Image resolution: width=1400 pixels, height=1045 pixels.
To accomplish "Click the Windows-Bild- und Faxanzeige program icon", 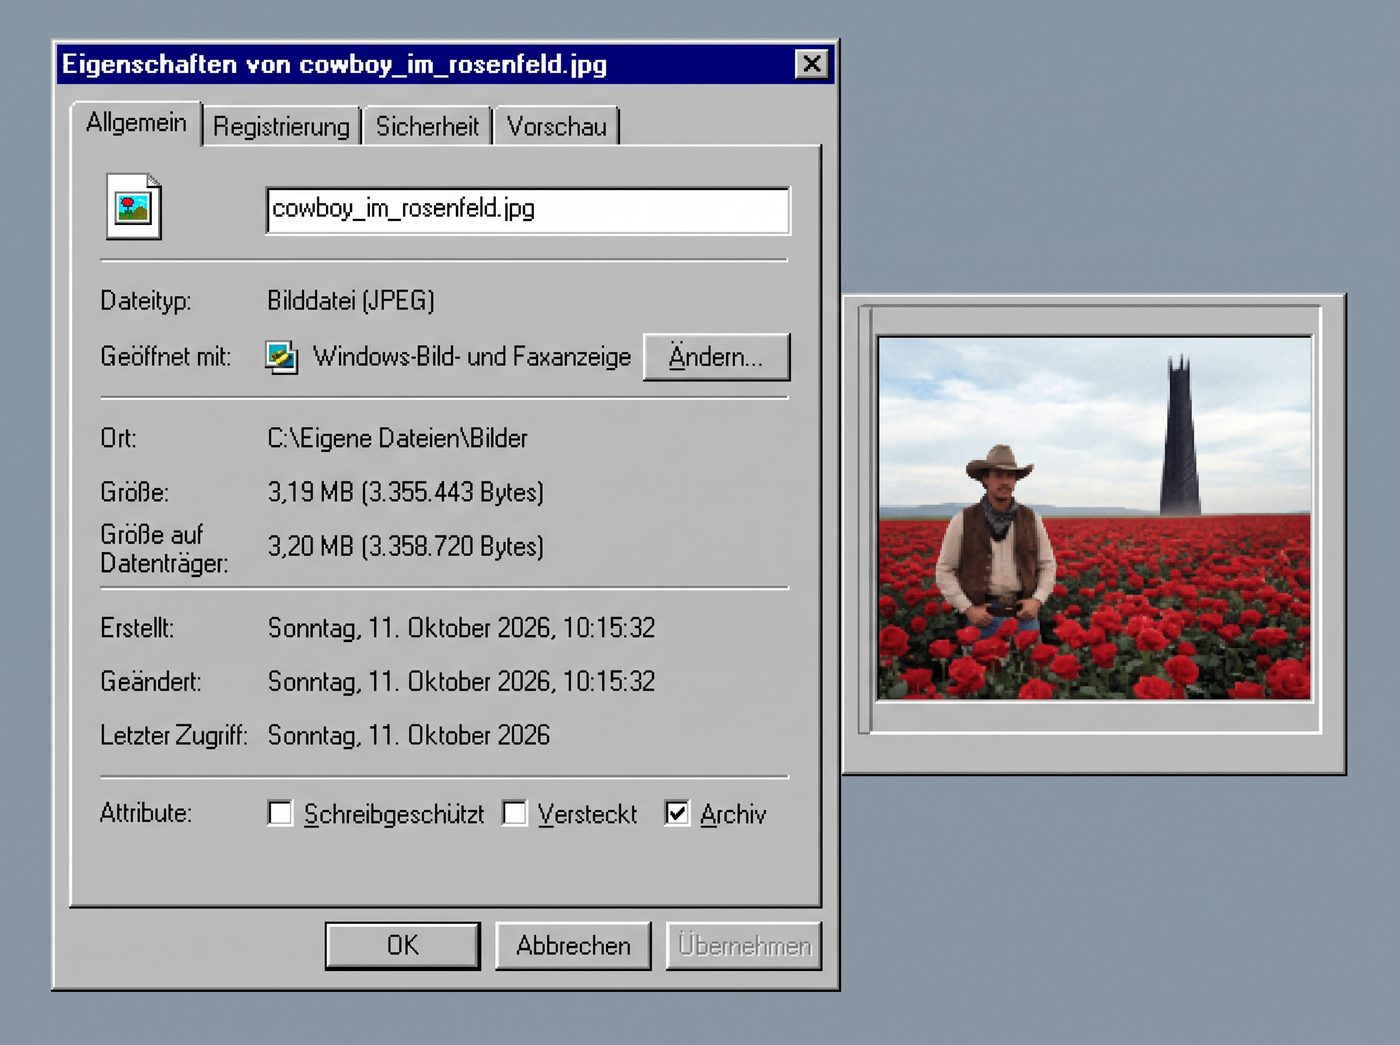I will [x=281, y=356].
